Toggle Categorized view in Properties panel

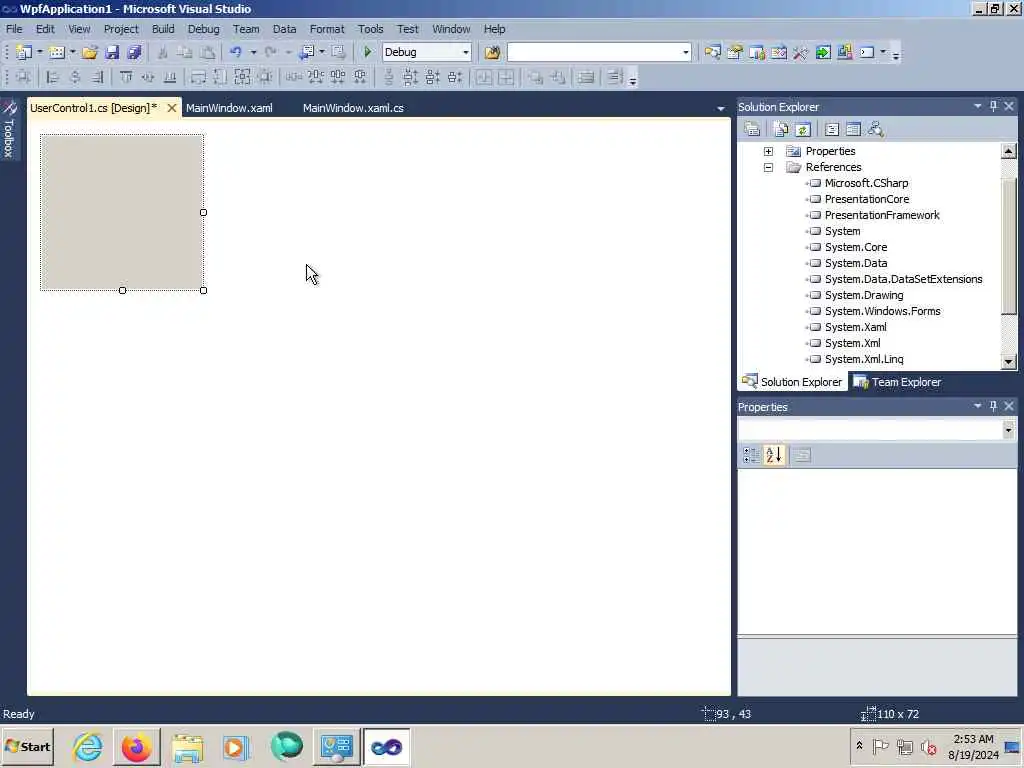pos(751,455)
